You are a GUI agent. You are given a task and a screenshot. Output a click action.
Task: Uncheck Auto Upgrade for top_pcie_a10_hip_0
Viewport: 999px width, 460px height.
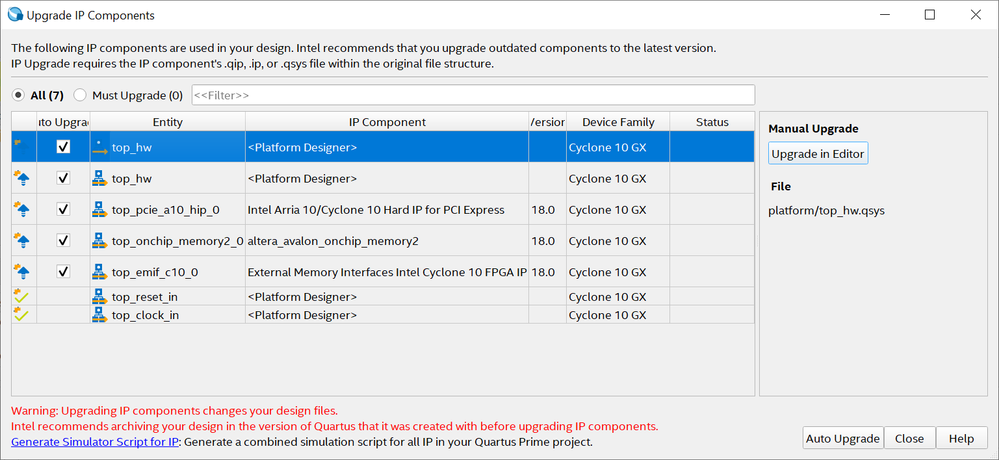click(x=64, y=209)
